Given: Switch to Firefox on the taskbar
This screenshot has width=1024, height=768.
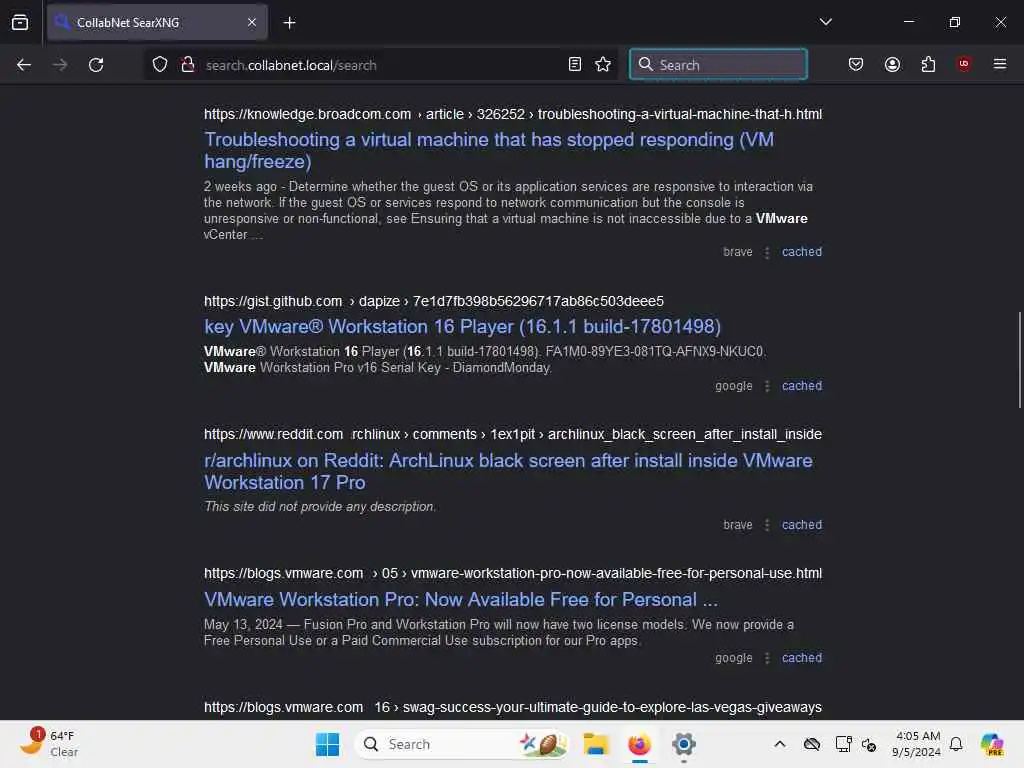Looking at the screenshot, I should pyautogui.click(x=639, y=744).
